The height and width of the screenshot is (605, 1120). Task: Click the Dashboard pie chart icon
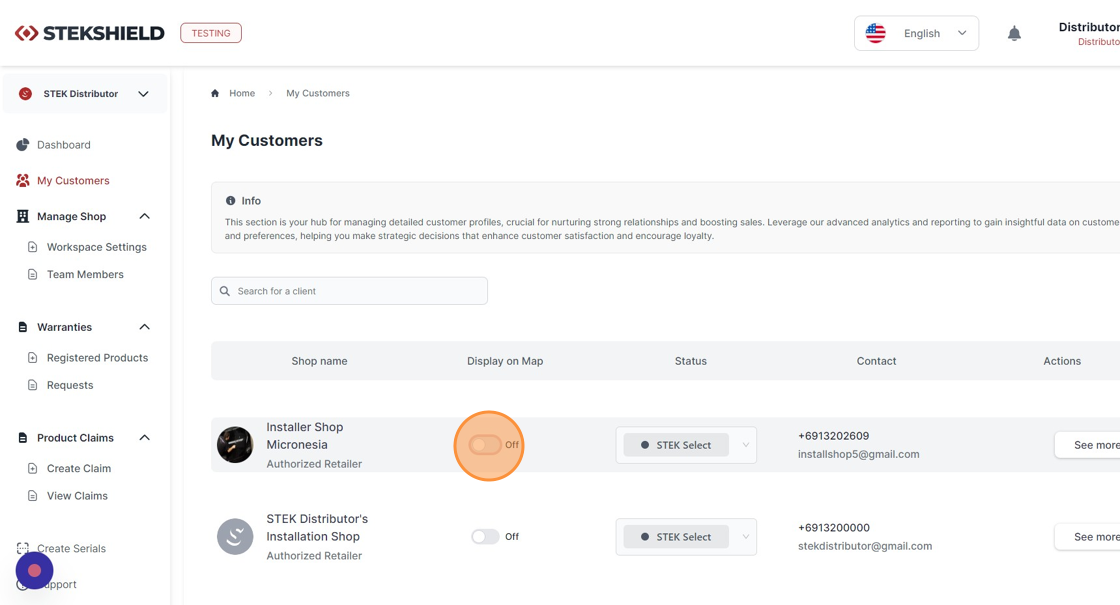click(23, 145)
